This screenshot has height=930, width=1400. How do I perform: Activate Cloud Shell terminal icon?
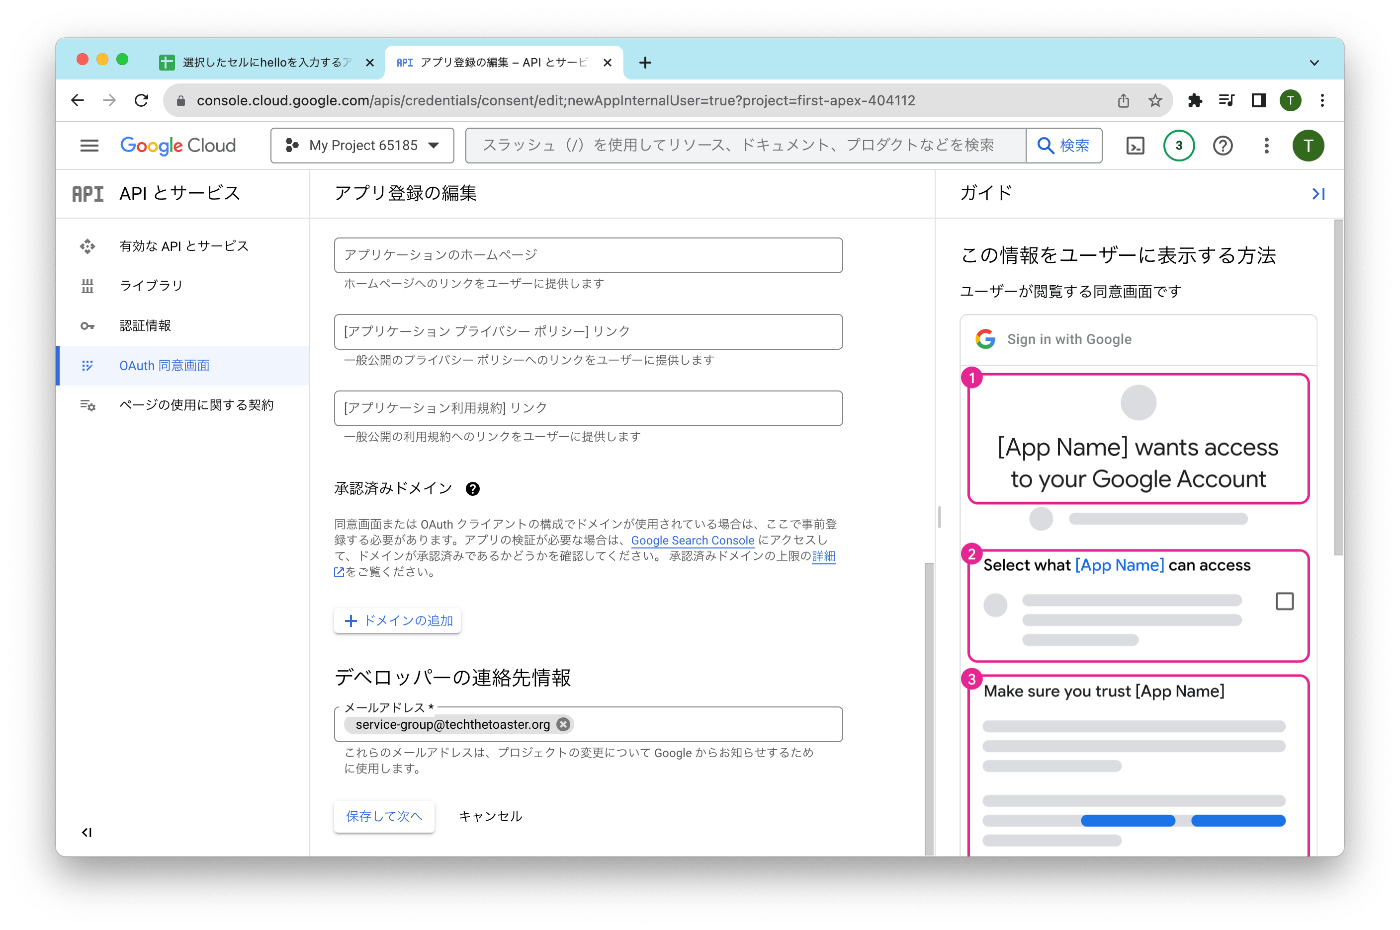1136,146
